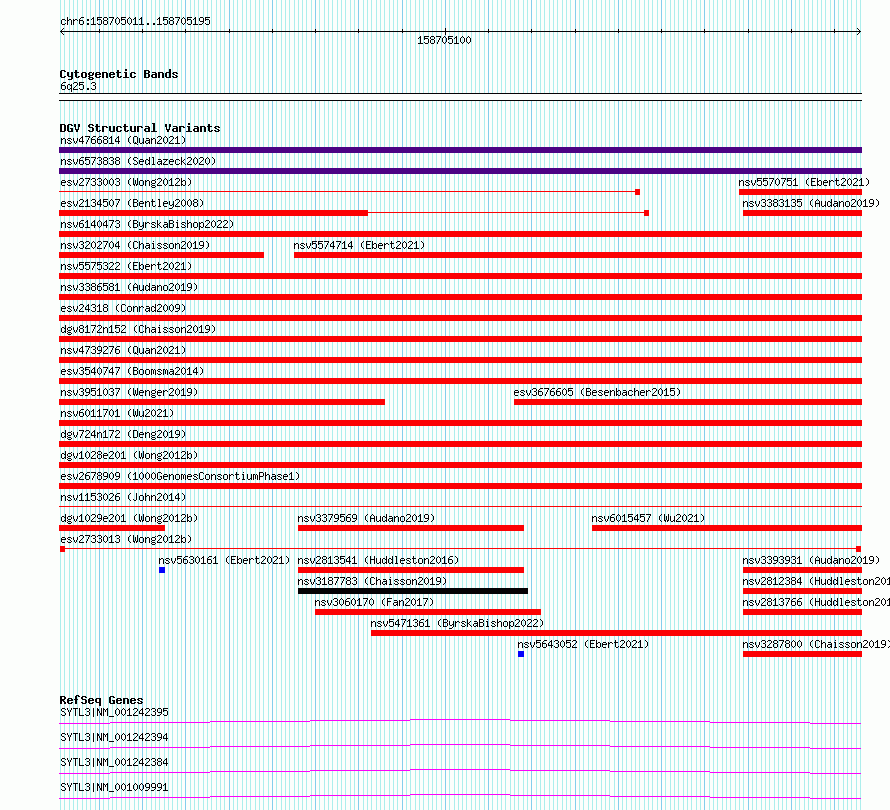
Task: Click left end square of esv2733013 line
Action: 62,549
